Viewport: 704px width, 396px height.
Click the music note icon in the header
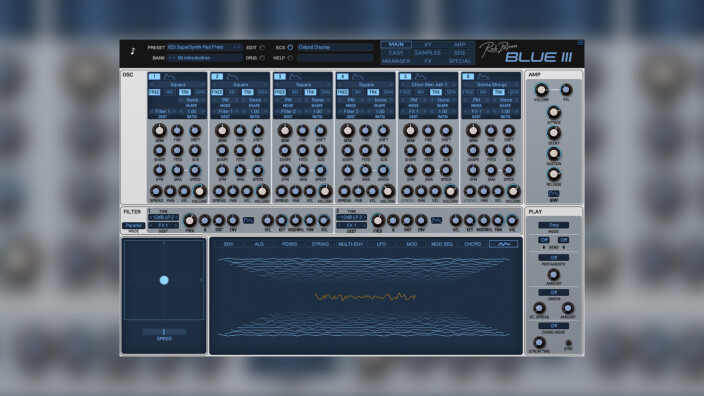point(133,51)
